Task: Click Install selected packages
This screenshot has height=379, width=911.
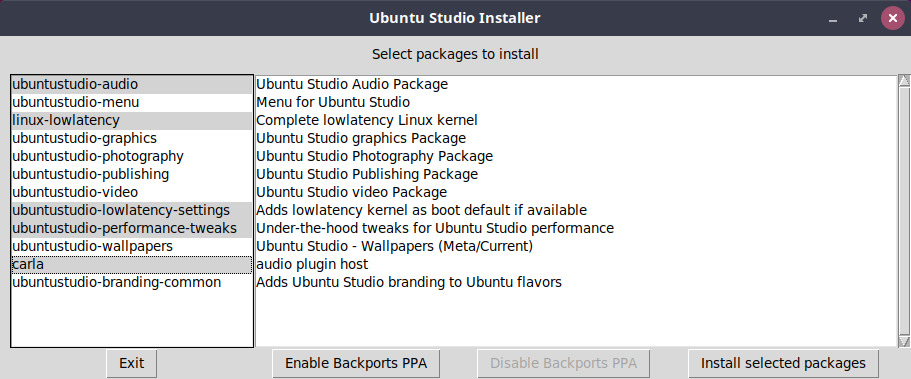Action: tap(783, 363)
